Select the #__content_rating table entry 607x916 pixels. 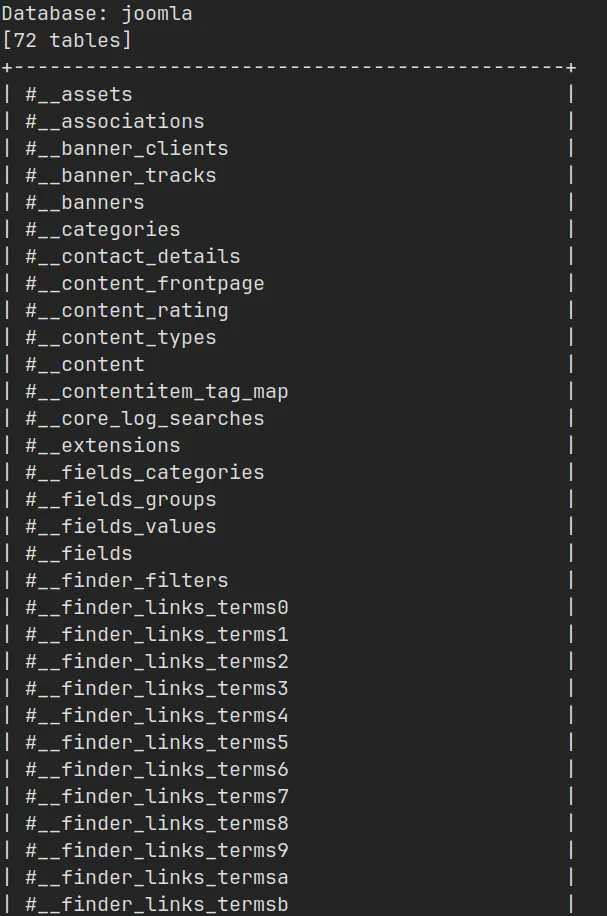tap(127, 311)
